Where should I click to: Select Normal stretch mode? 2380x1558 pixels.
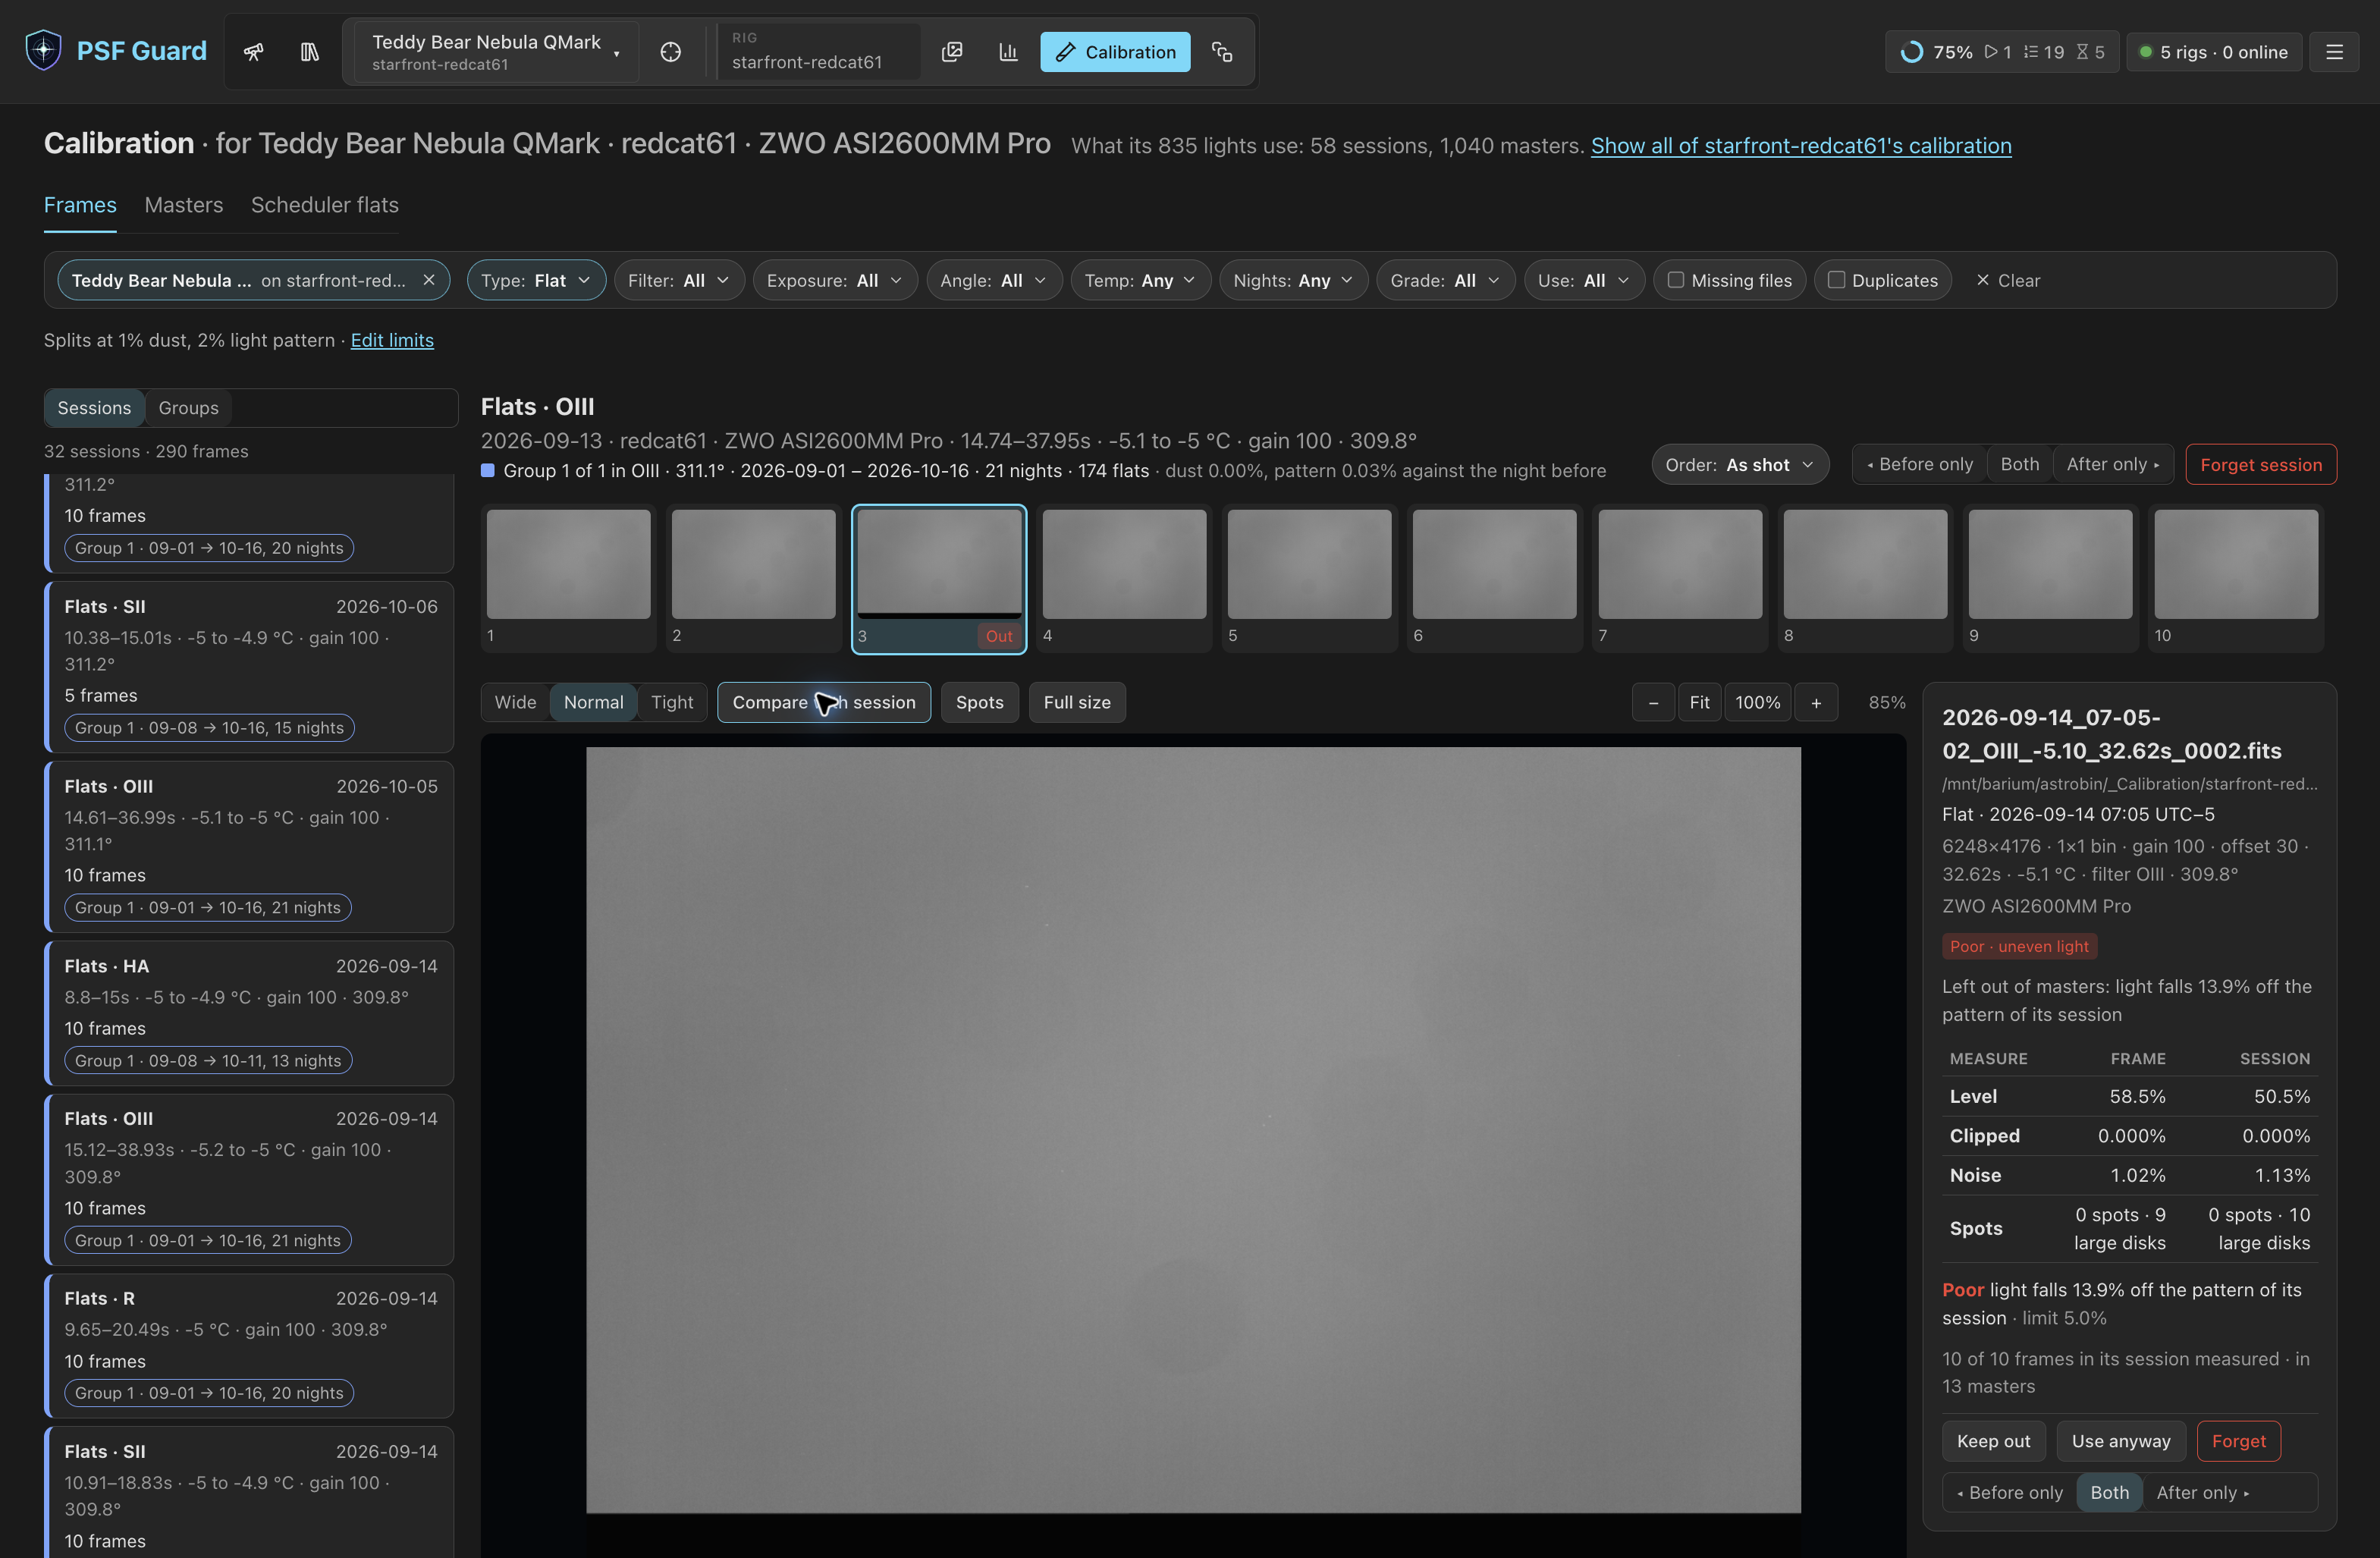593,702
